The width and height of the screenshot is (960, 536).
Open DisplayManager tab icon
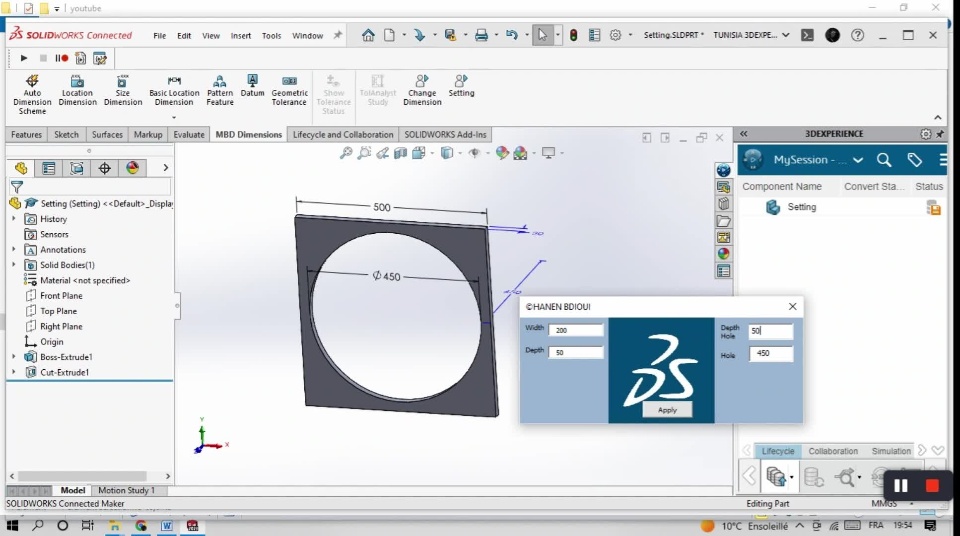point(132,168)
